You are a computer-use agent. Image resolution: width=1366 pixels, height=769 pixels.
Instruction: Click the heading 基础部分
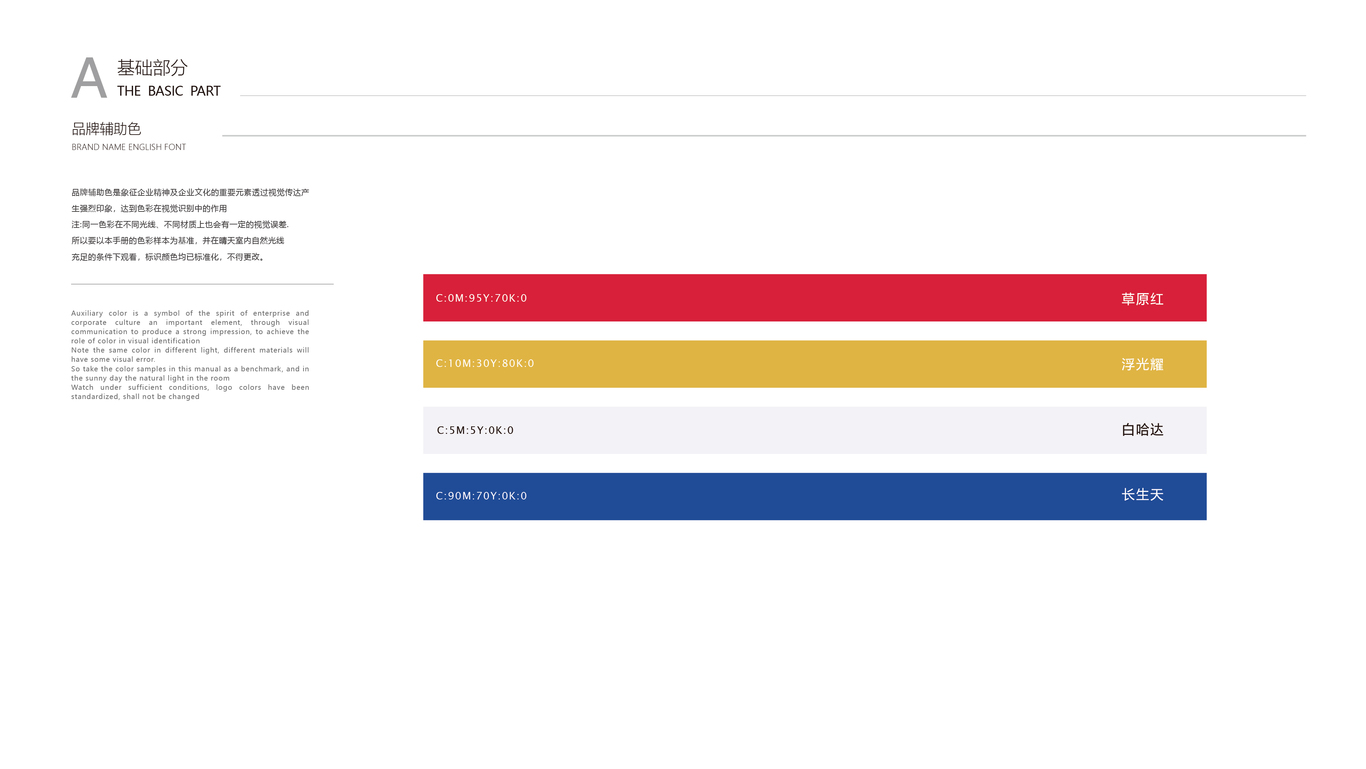[x=152, y=68]
